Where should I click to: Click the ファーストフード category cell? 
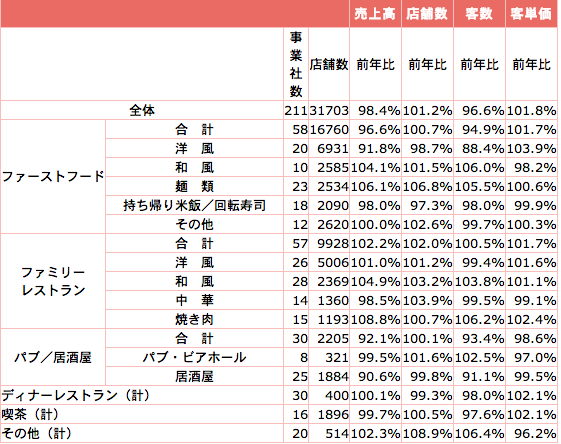pyautogui.click(x=53, y=176)
